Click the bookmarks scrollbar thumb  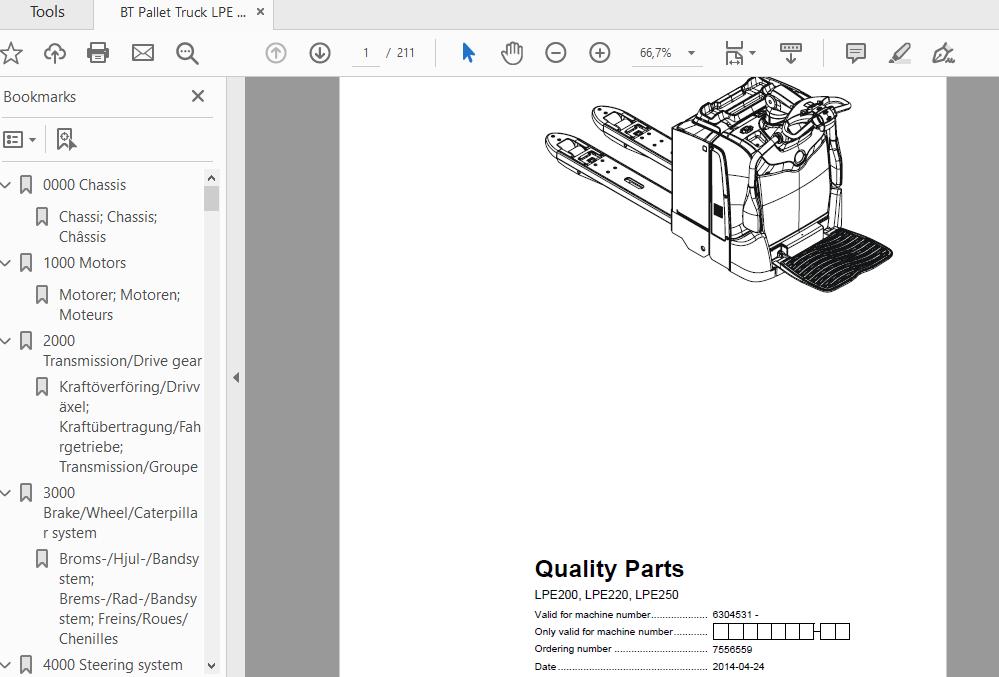[212, 198]
